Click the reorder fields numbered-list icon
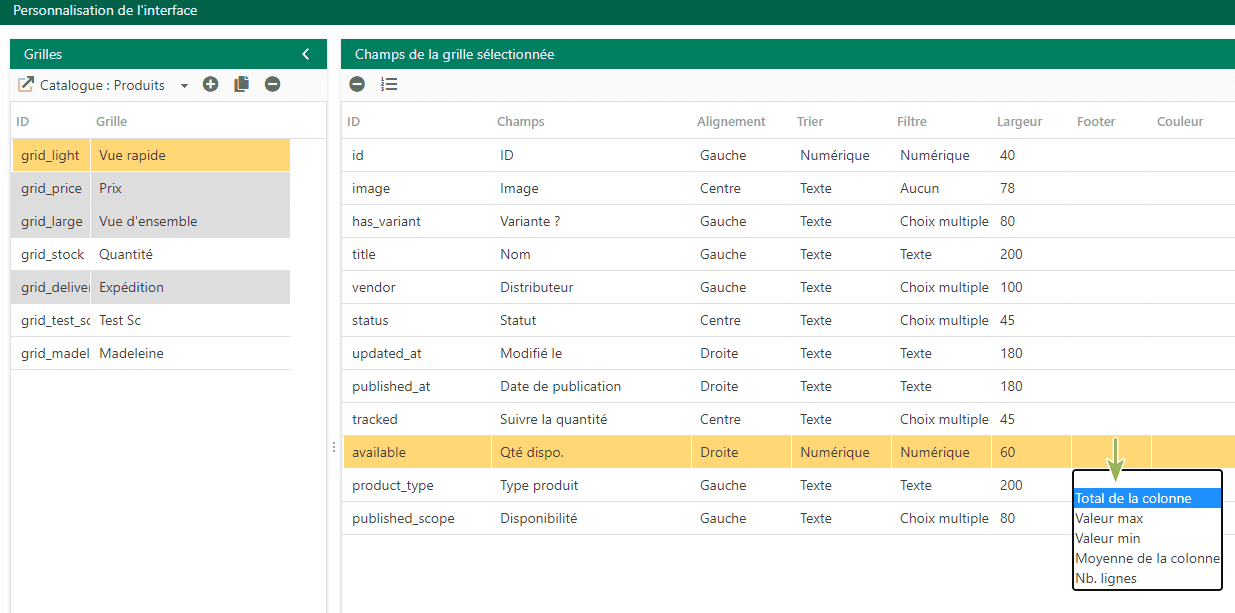Image resolution: width=1235 pixels, height=613 pixels. coord(389,85)
